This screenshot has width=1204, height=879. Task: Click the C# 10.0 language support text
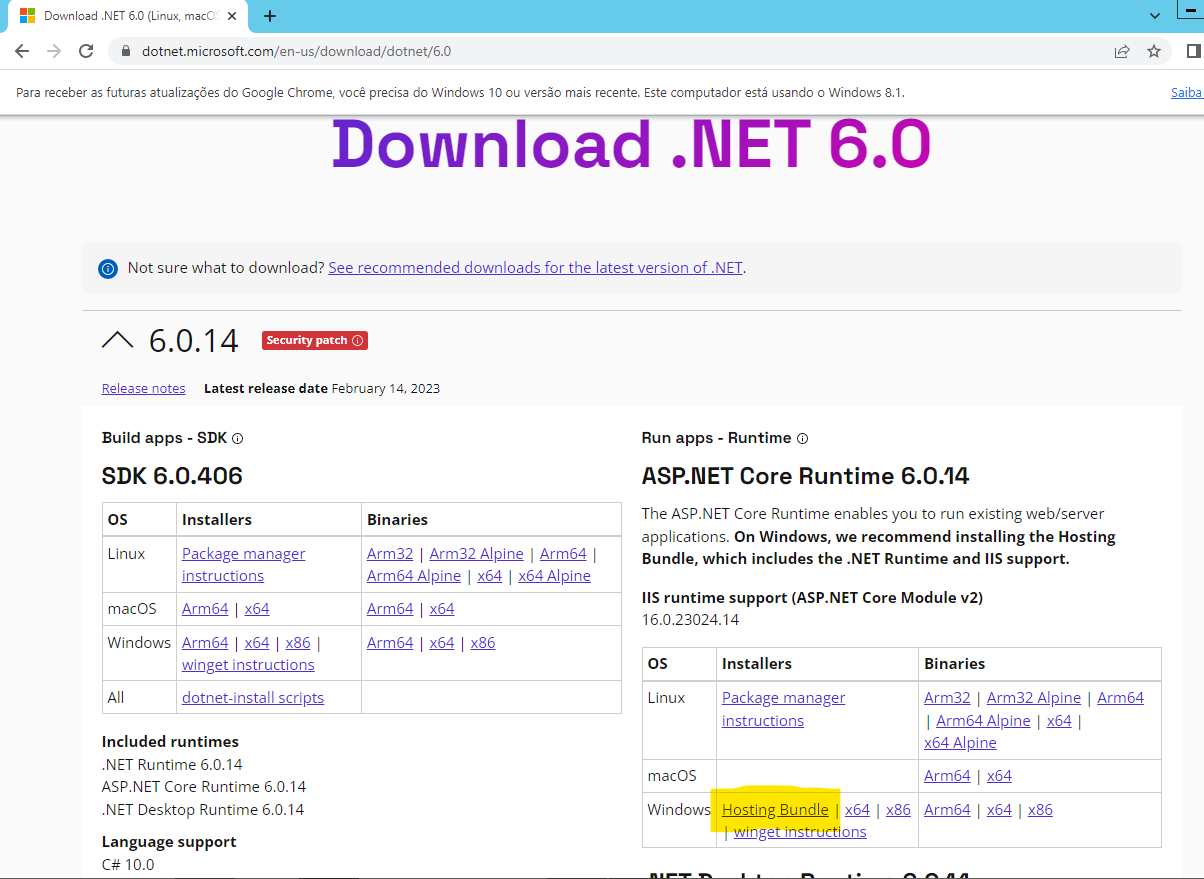point(128,865)
